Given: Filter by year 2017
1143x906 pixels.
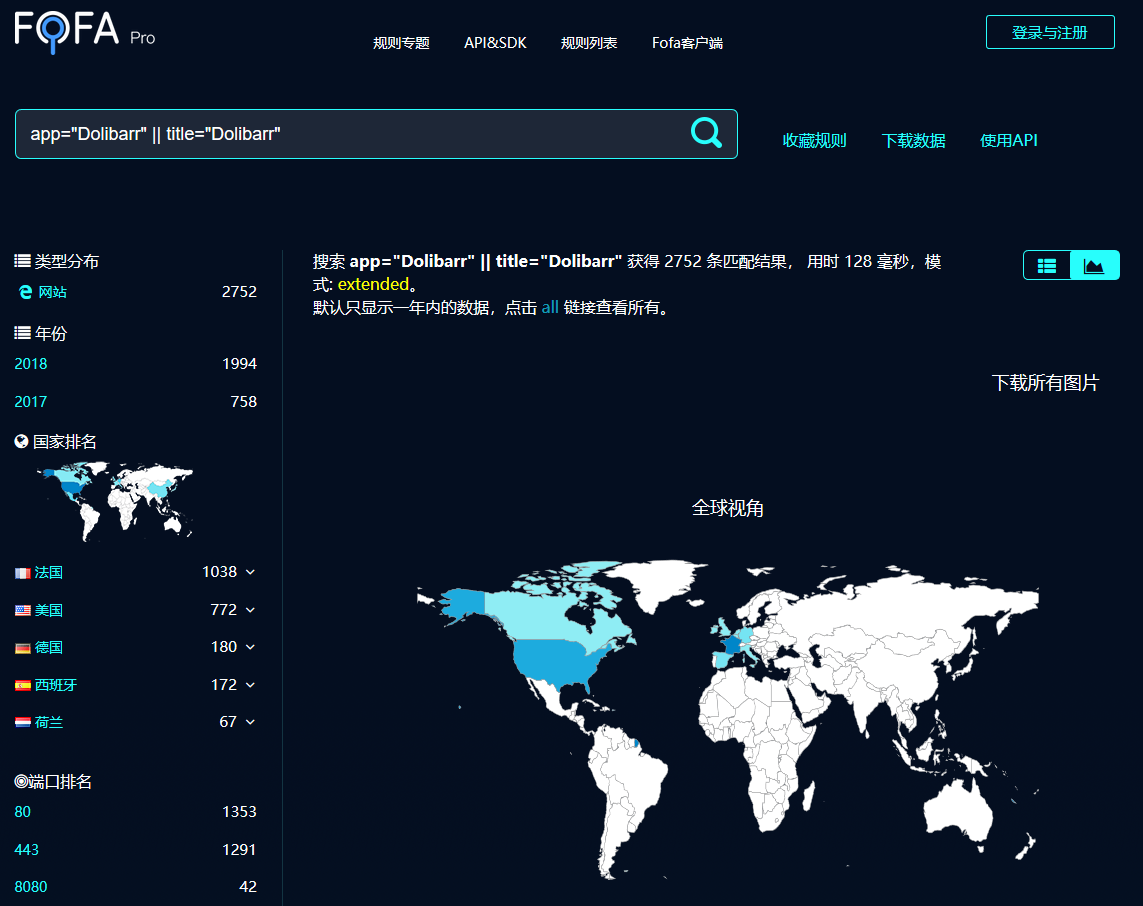Looking at the screenshot, I should (31, 402).
